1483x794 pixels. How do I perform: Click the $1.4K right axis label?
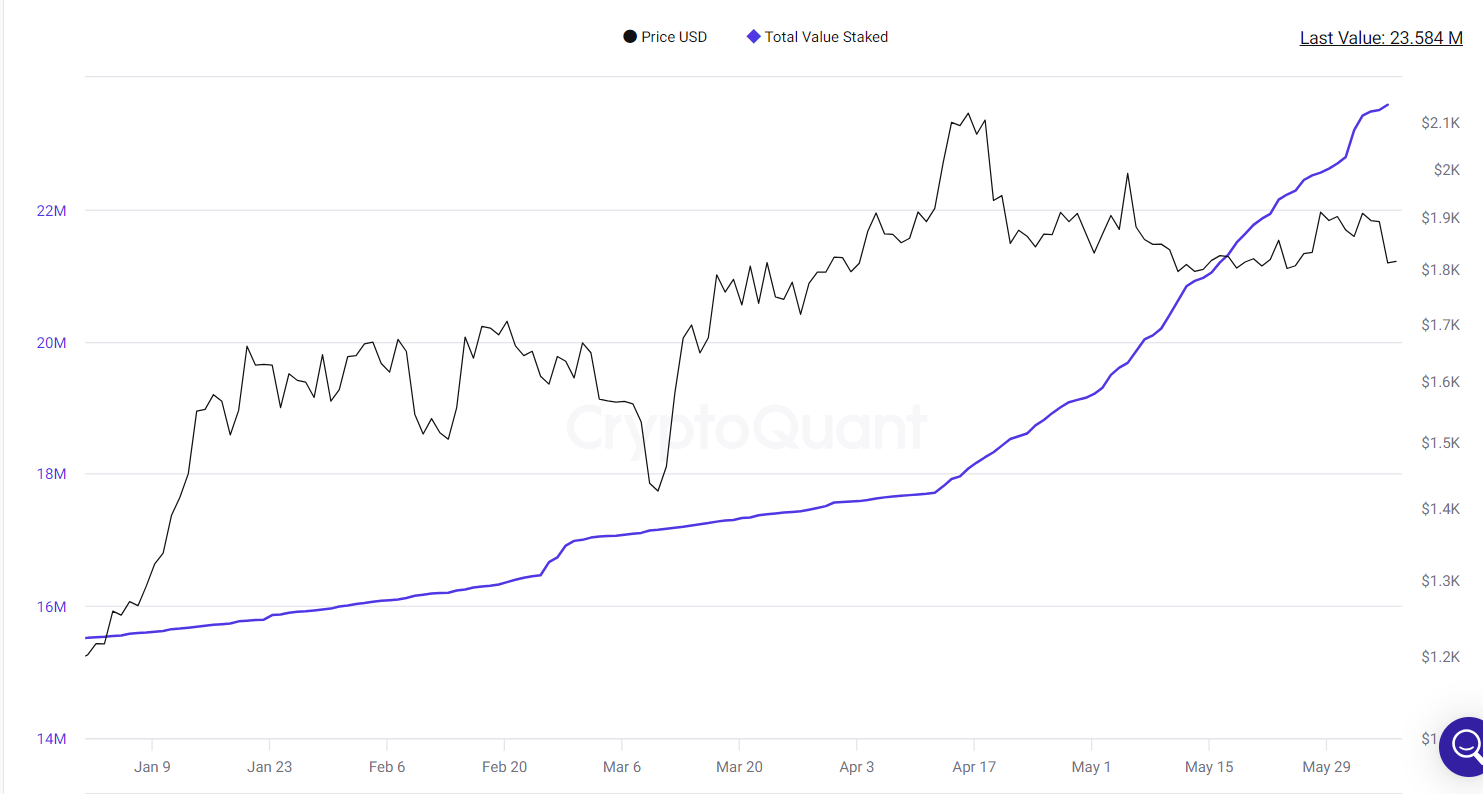coord(1440,510)
